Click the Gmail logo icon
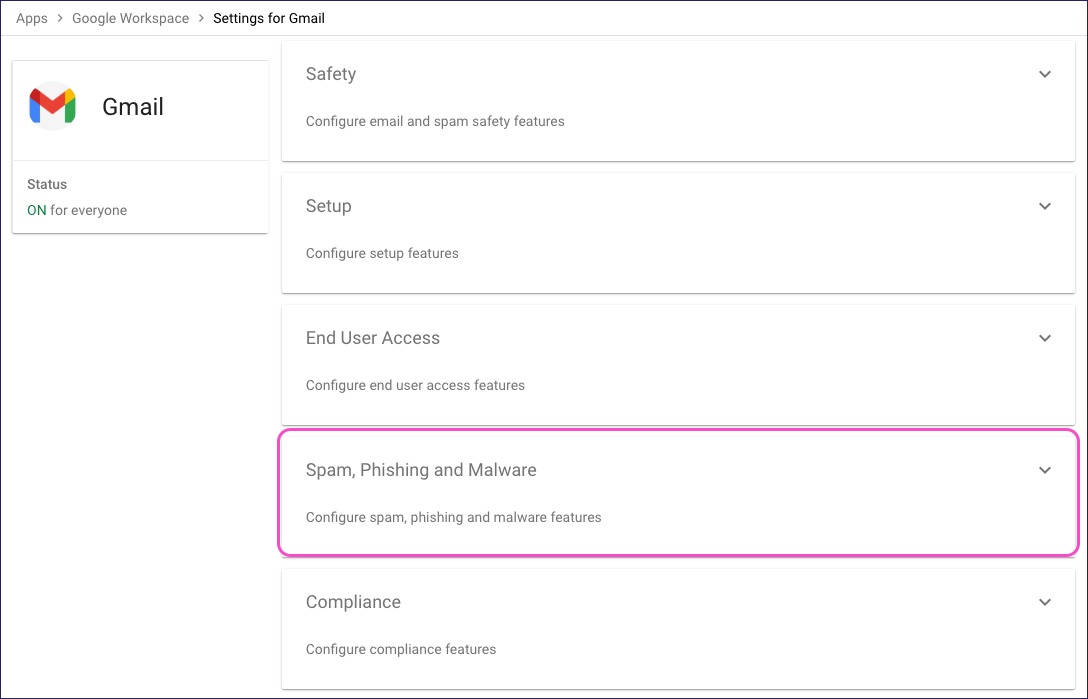Screen dimensions: 1088x699 (52, 106)
